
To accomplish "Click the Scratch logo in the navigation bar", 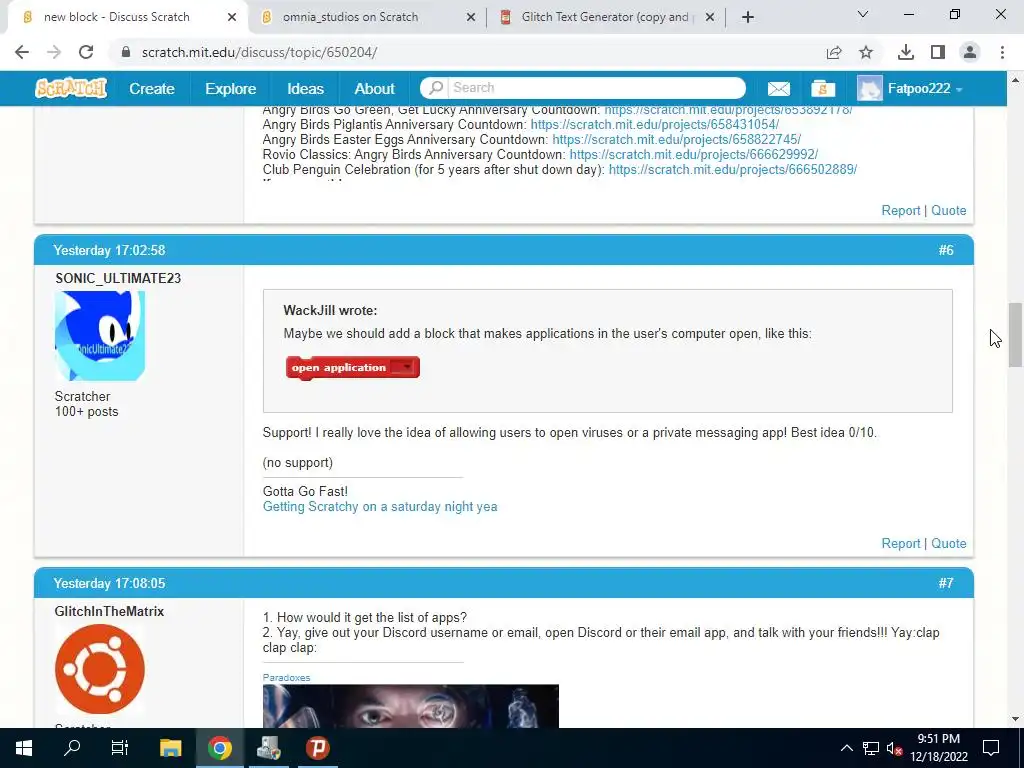I will coord(71,88).
